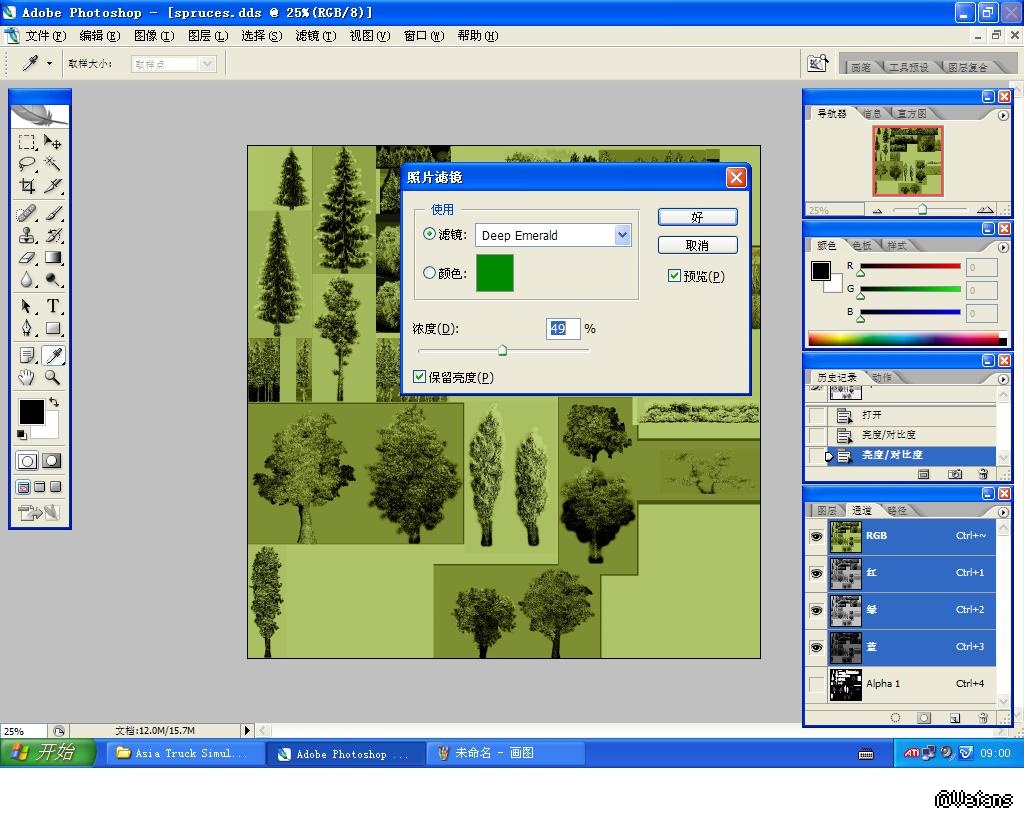The height and width of the screenshot is (820, 1024).
Task: Open the Navigator panel flyout menu arrow
Action: pos(1003,115)
